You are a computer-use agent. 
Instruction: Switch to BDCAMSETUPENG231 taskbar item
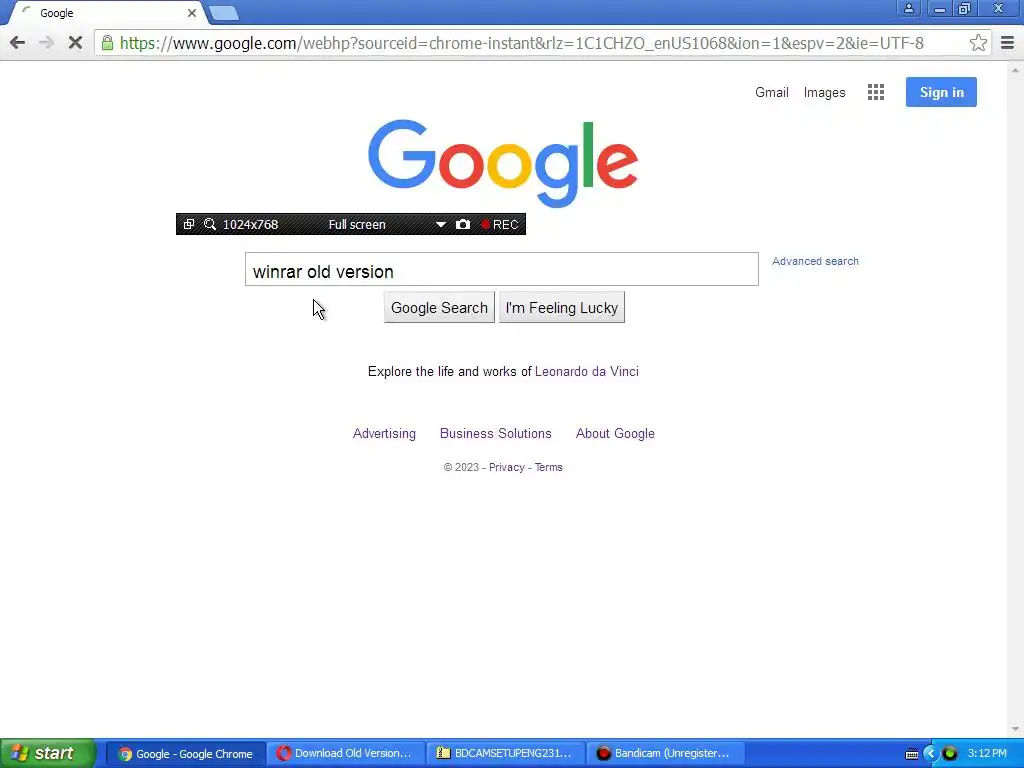point(505,754)
